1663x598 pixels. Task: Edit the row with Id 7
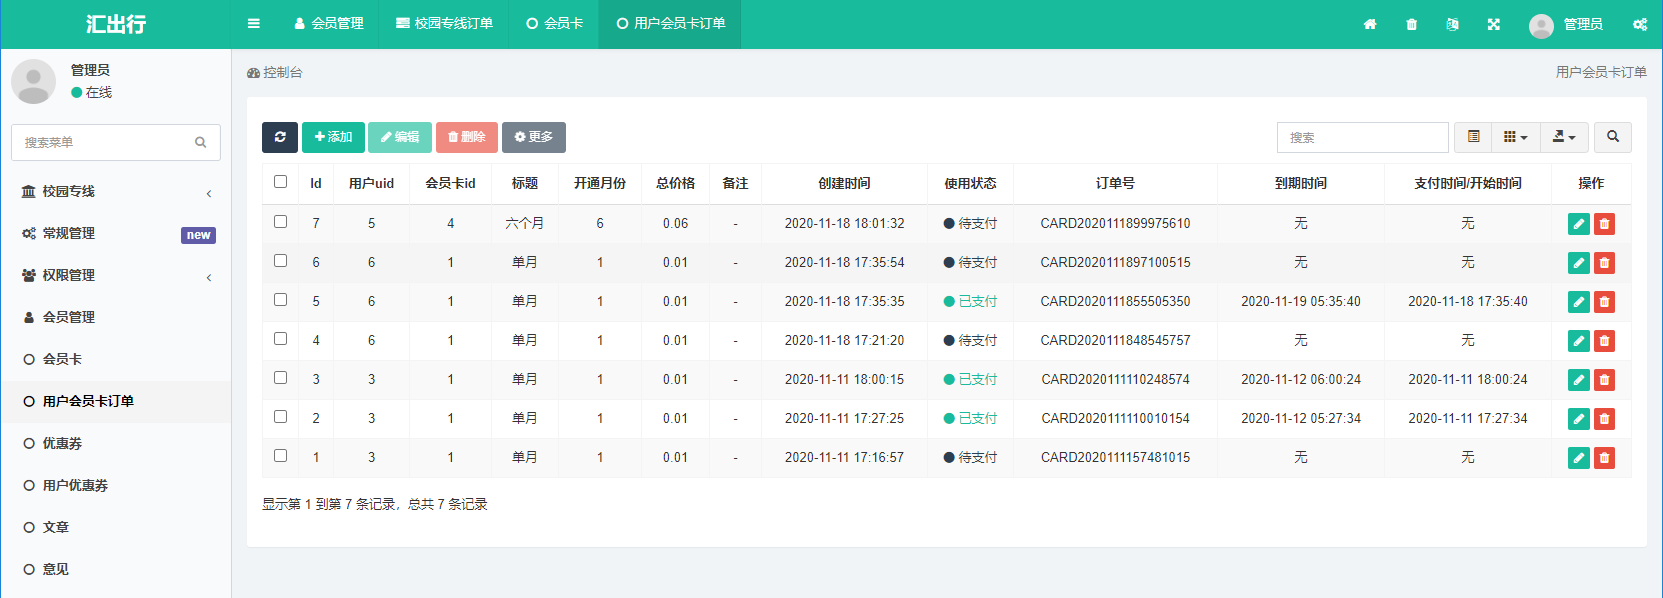point(1579,224)
